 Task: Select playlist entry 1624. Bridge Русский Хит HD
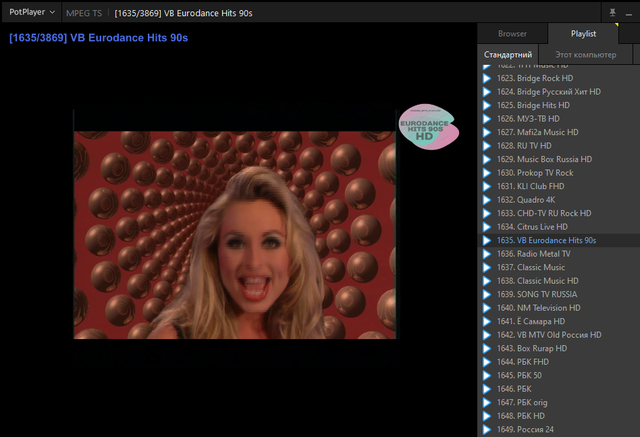559,92
